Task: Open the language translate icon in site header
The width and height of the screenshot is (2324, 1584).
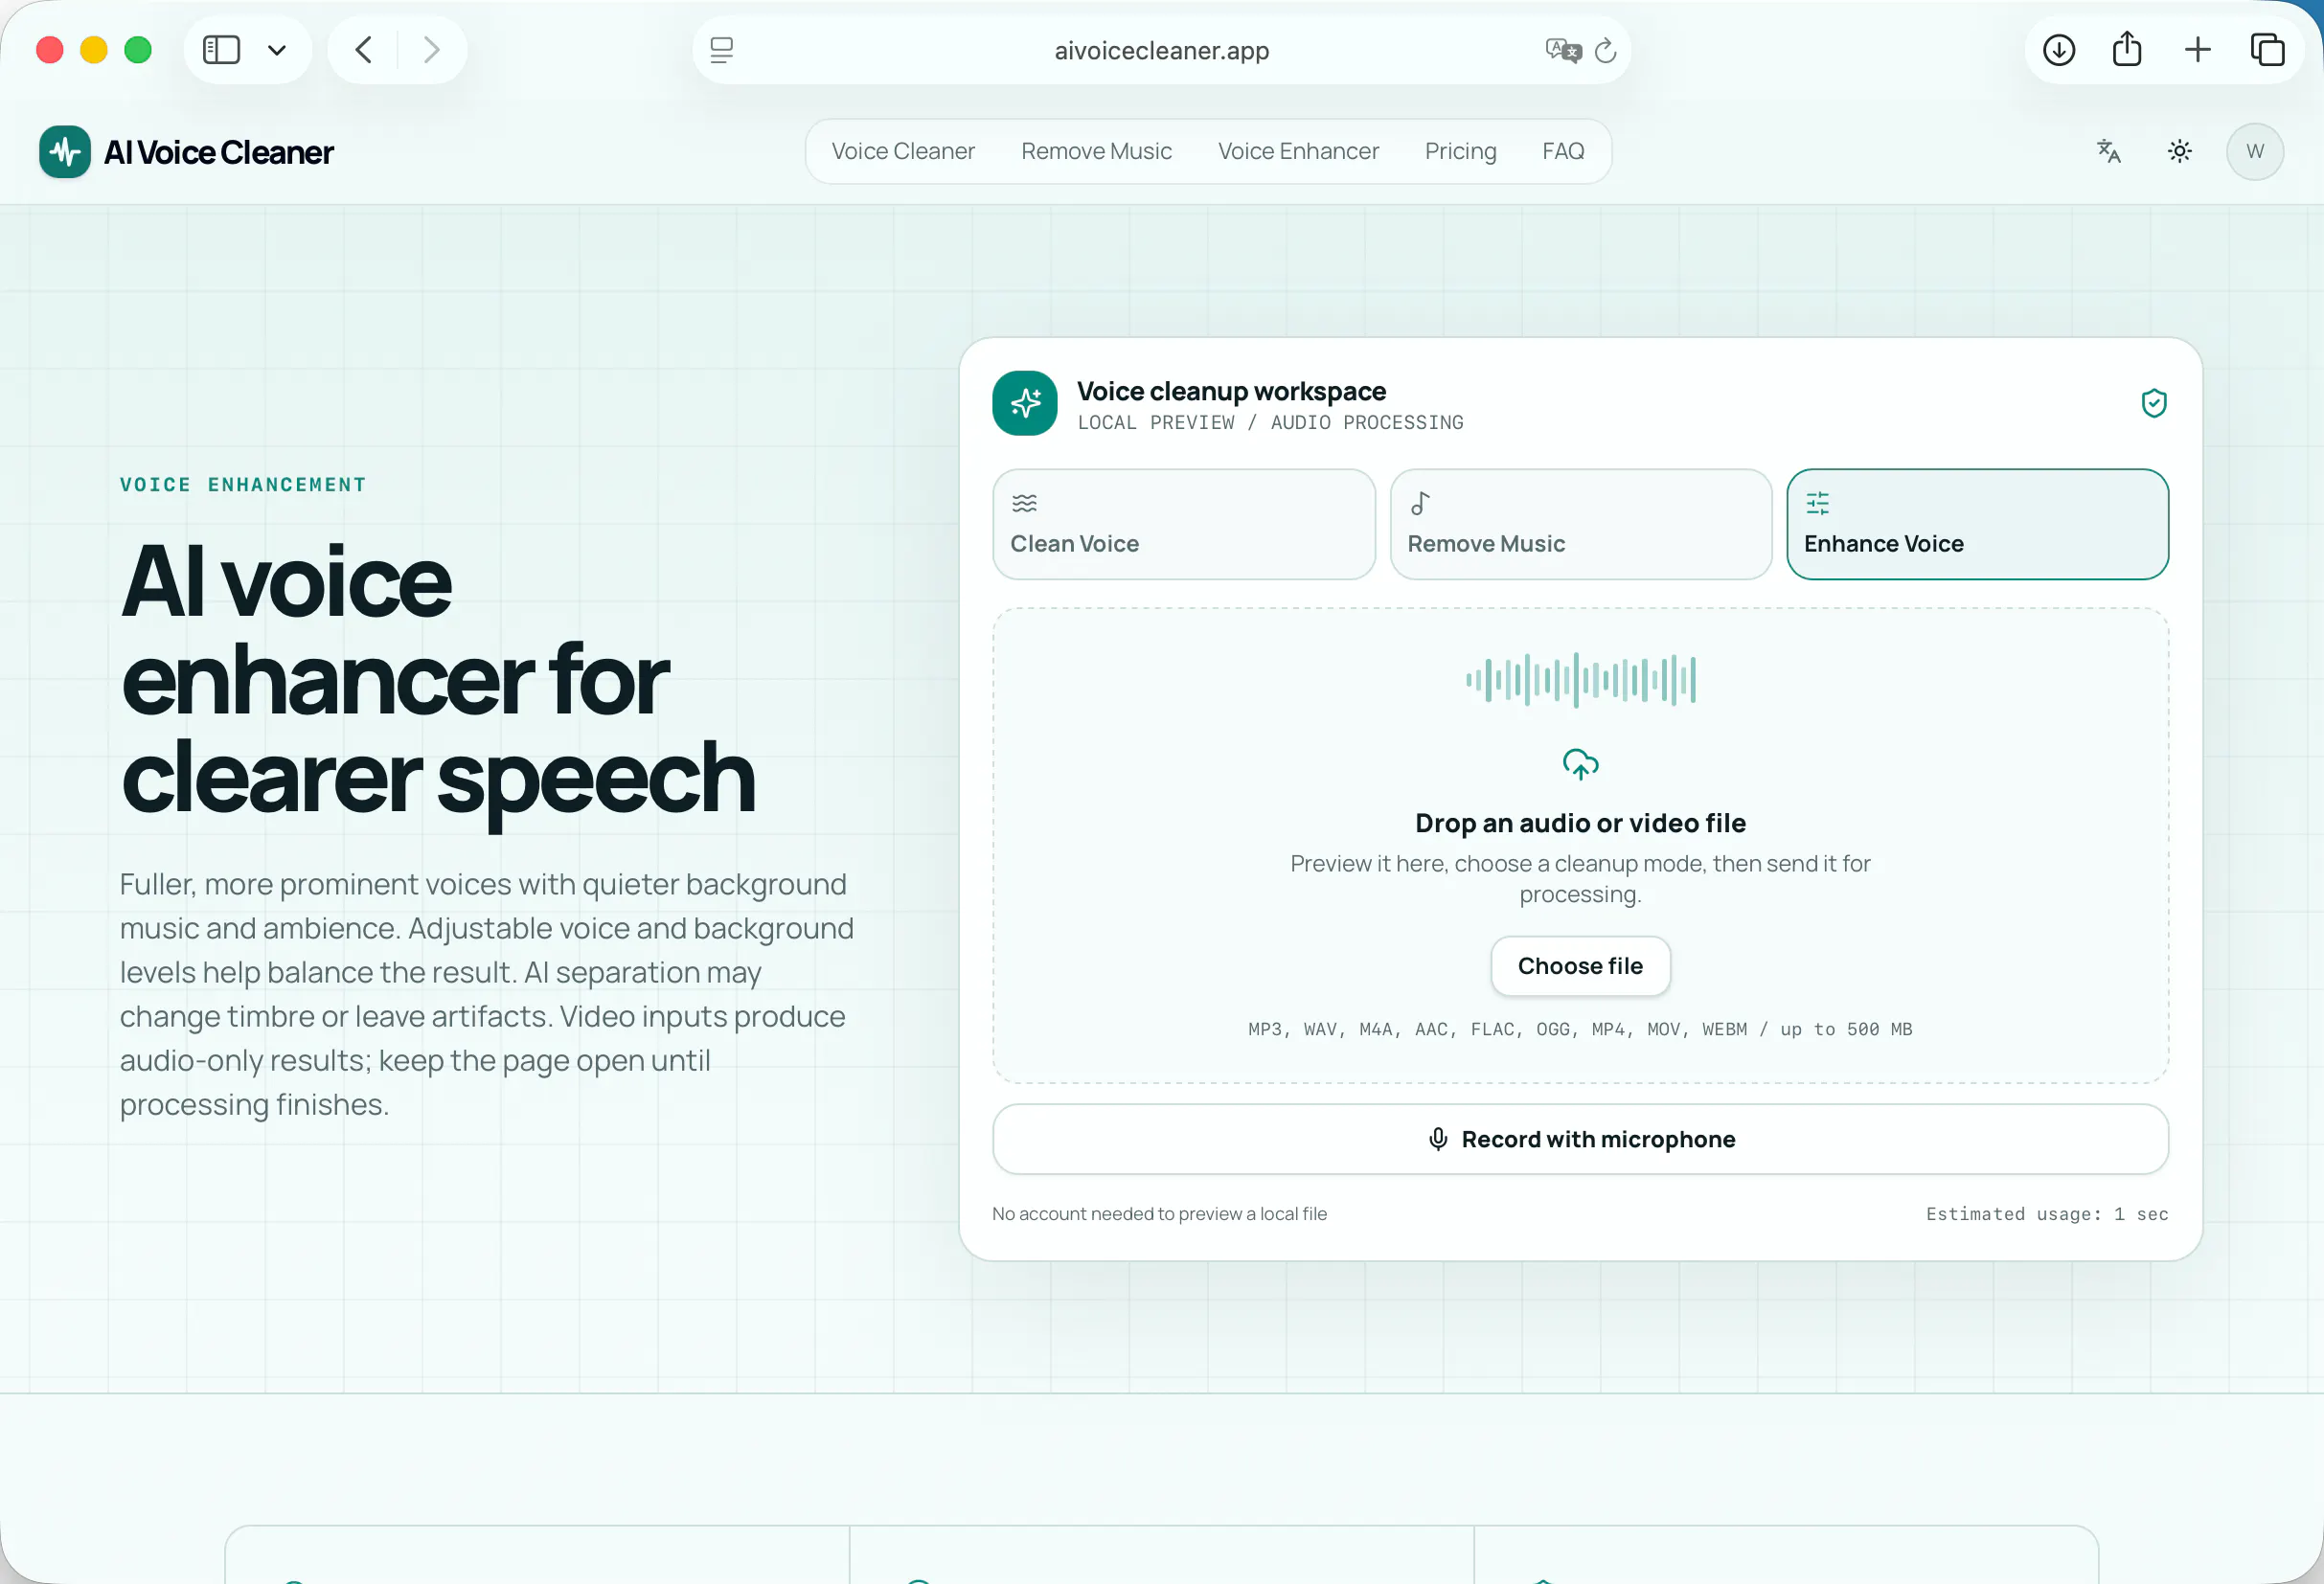Action: pos(2108,151)
